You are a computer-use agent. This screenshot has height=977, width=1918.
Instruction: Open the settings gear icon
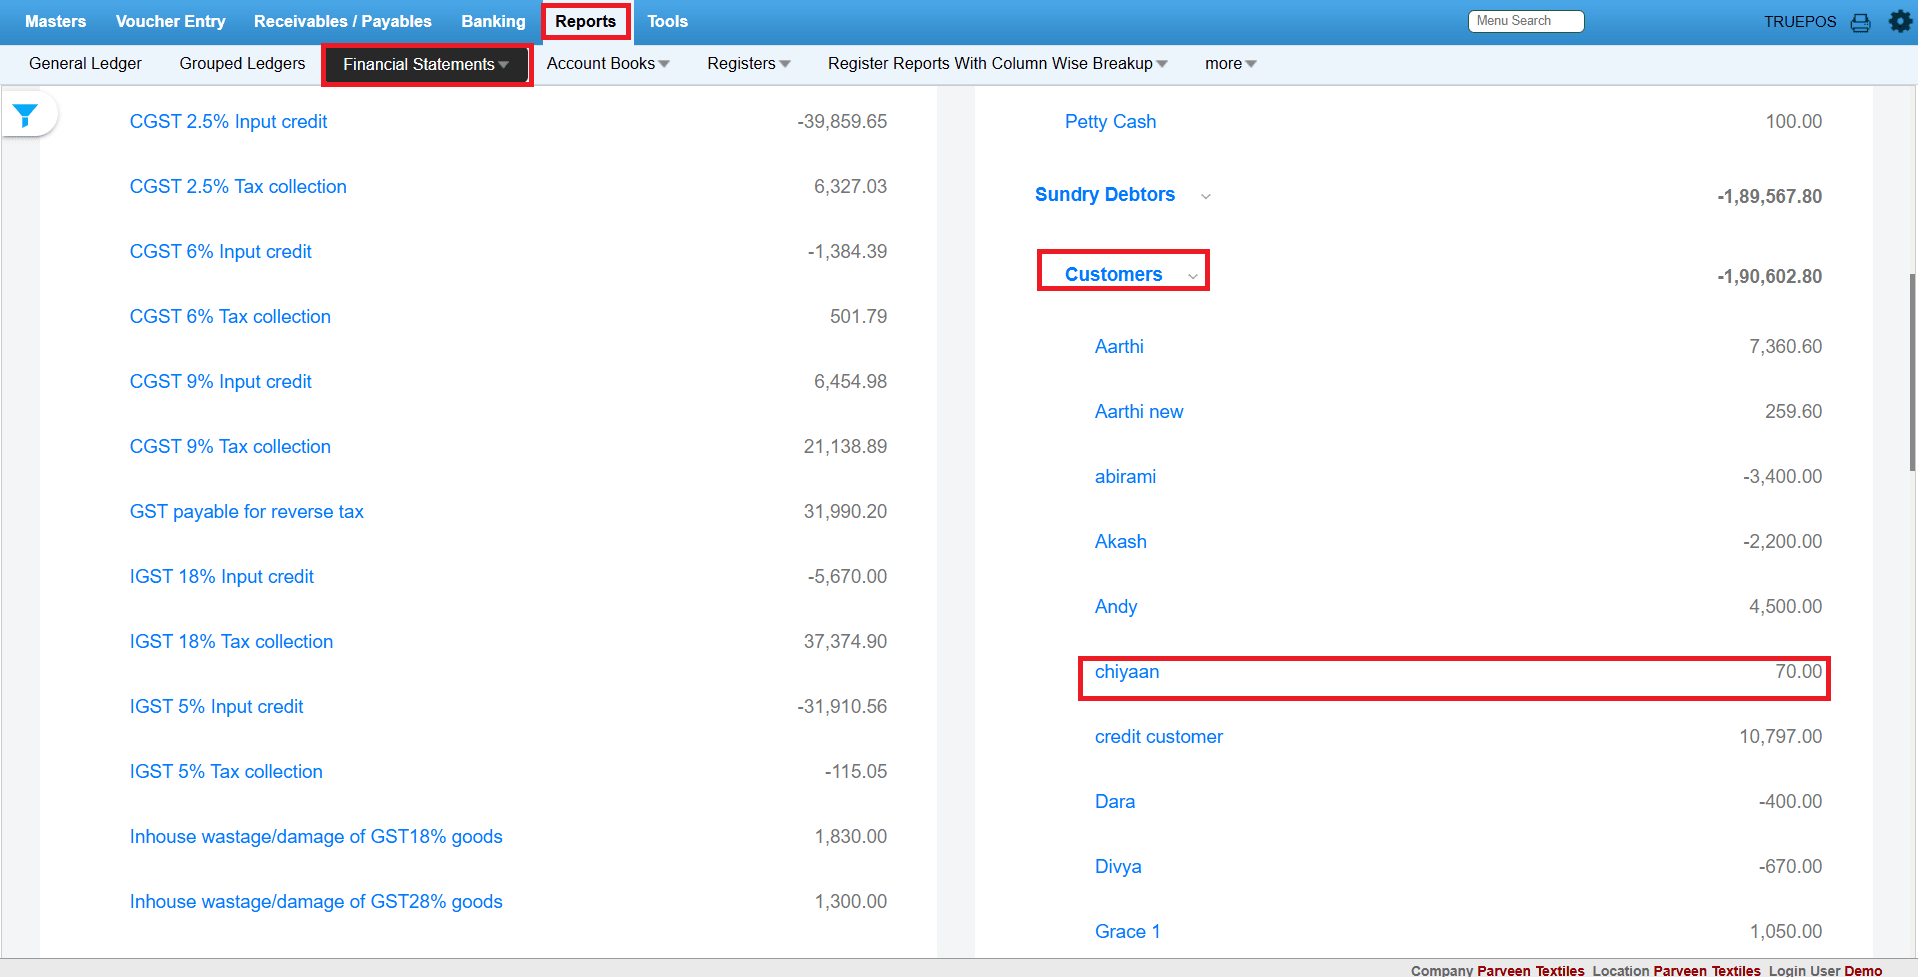(x=1900, y=21)
